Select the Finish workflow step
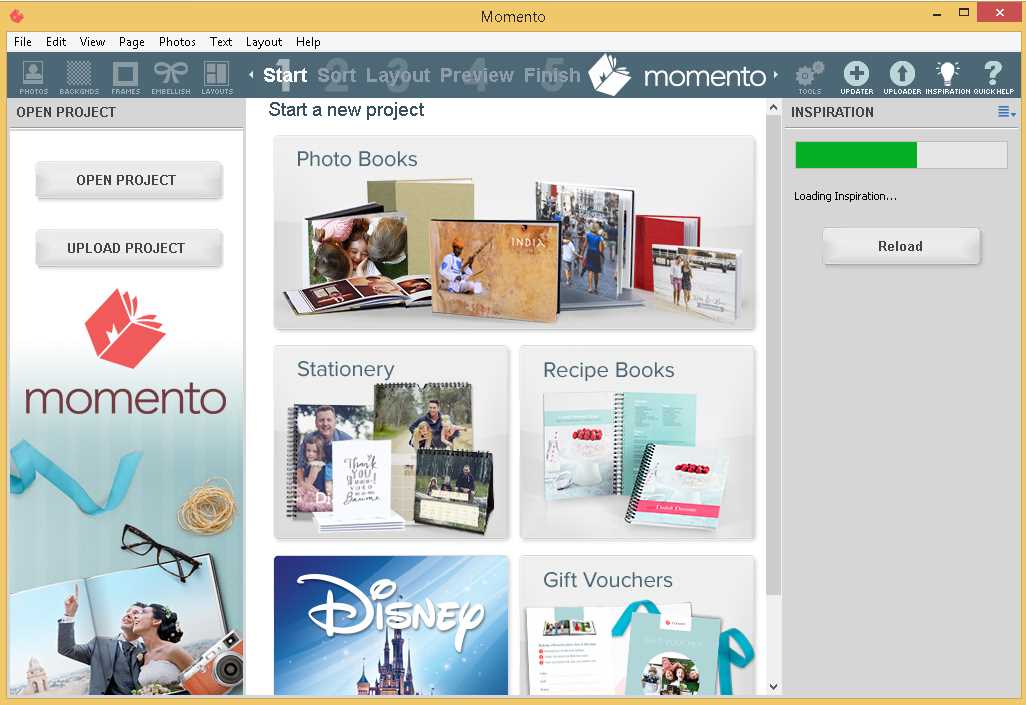Screen dimensions: 1026x705 click(x=552, y=75)
